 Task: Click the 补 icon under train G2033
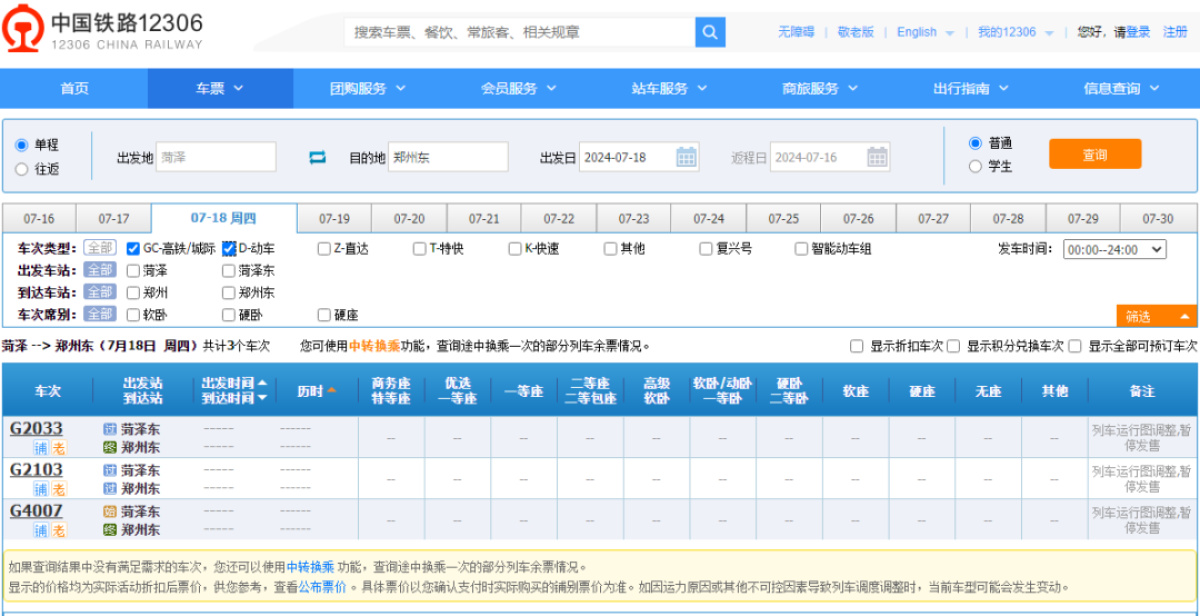point(41,449)
